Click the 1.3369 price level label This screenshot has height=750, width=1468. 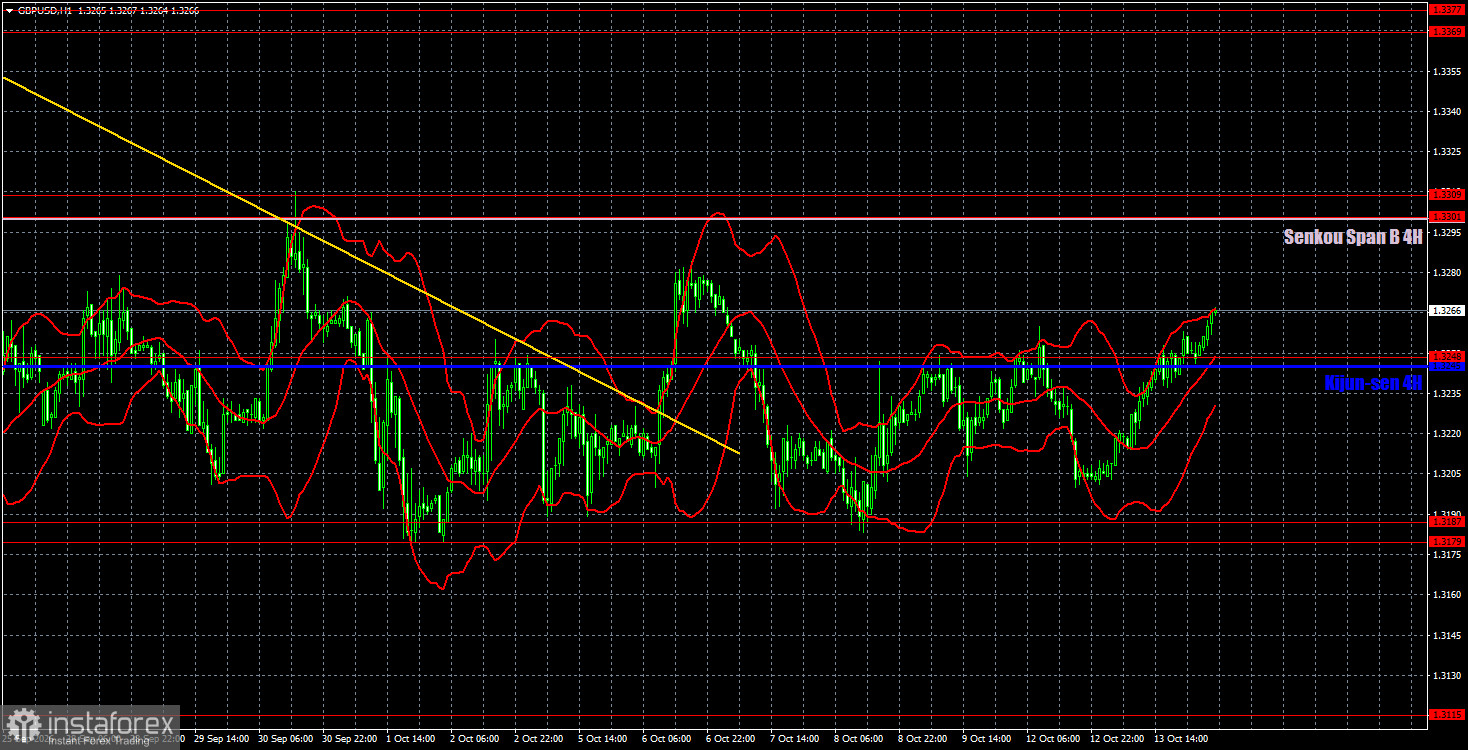[x=1448, y=32]
